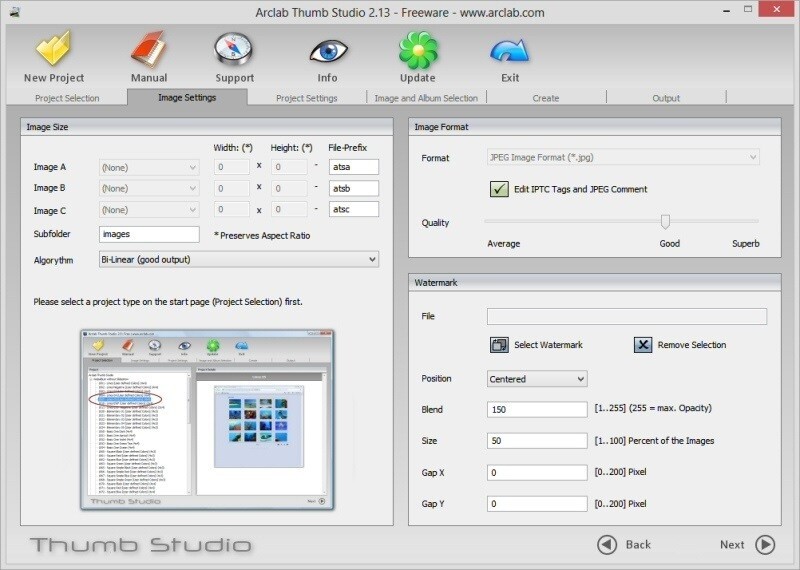Click the Select Watermark icon button
Image resolution: width=800 pixels, height=570 pixels.
coord(500,345)
